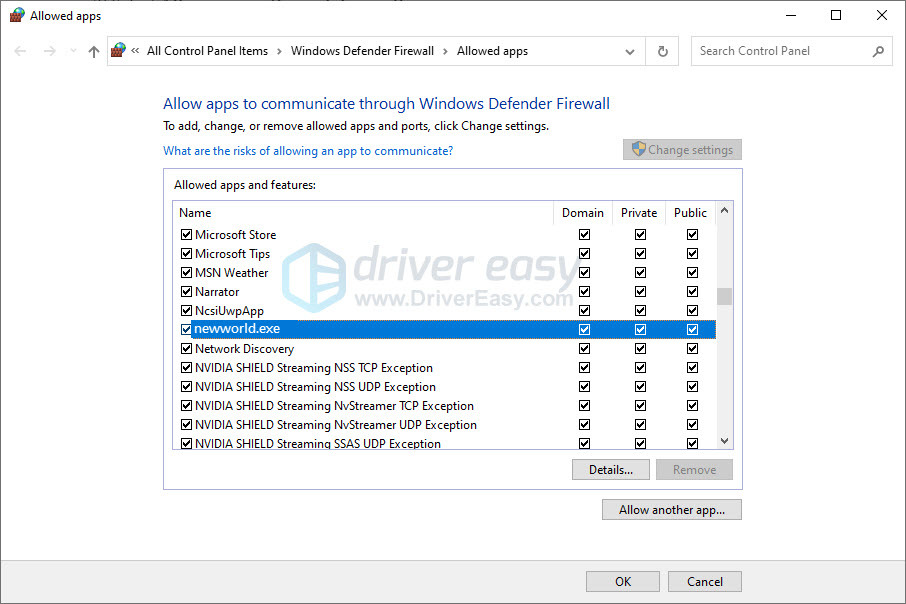This screenshot has height=604, width=906.
Task: Toggle newworld.exe Domain checkbox
Action: coord(585,329)
